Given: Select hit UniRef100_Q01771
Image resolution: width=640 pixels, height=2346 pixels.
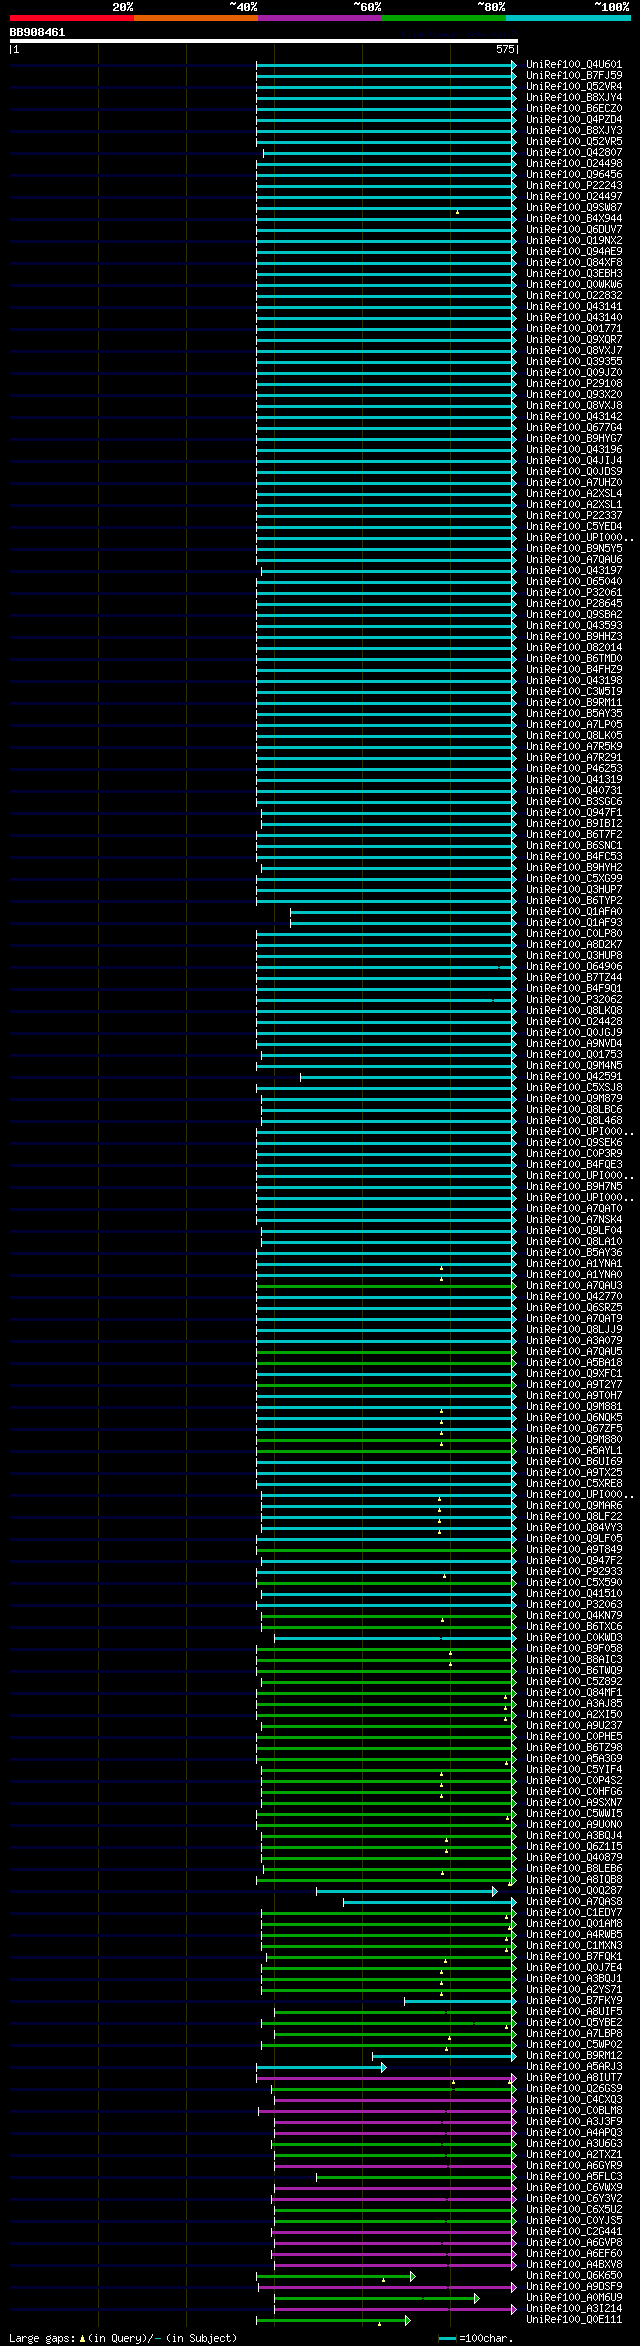Looking at the screenshot, I should click(574, 329).
